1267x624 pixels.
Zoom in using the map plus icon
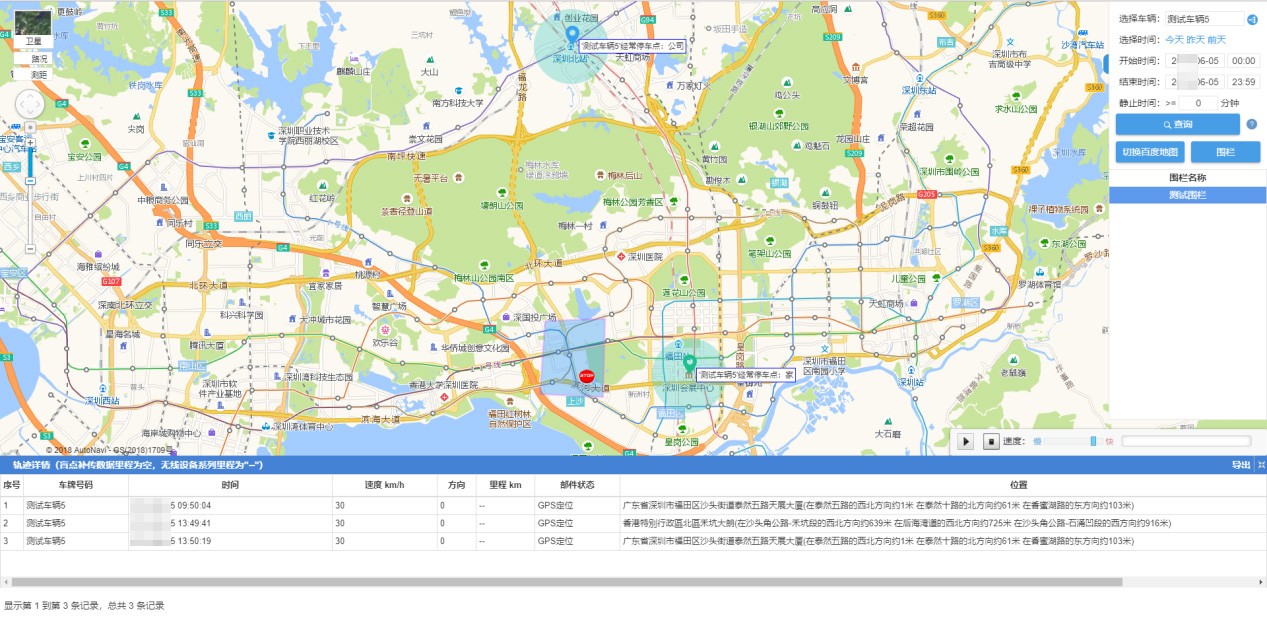31,143
